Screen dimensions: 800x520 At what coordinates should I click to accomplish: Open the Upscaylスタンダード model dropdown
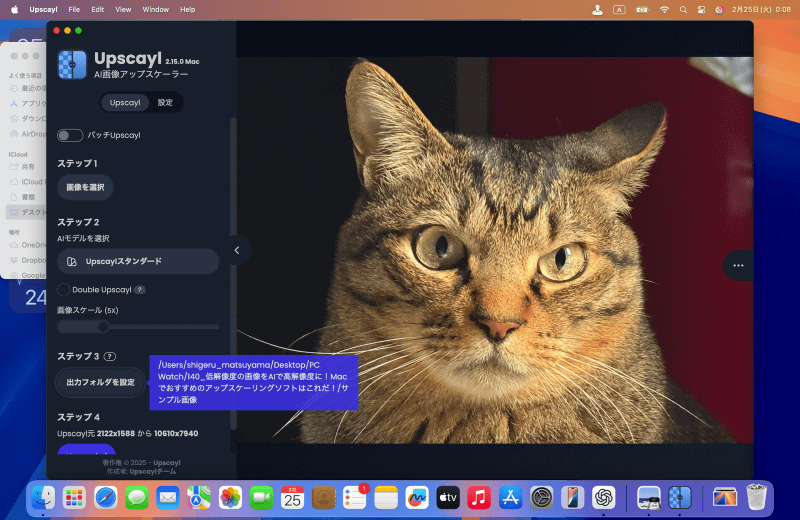(138, 261)
